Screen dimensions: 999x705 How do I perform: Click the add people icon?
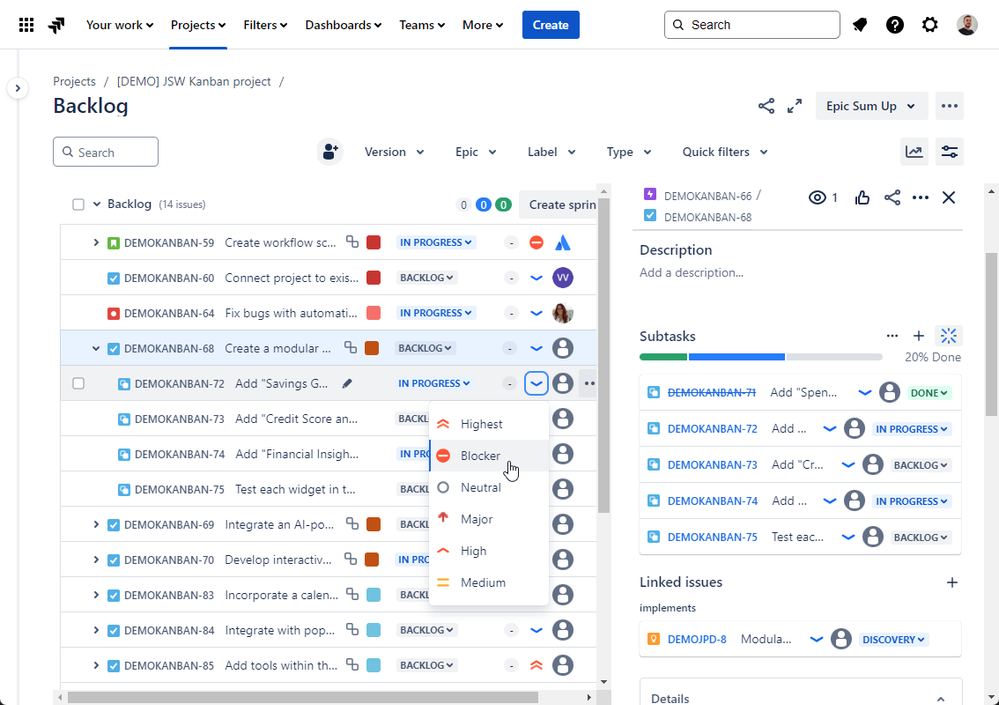pyautogui.click(x=330, y=152)
